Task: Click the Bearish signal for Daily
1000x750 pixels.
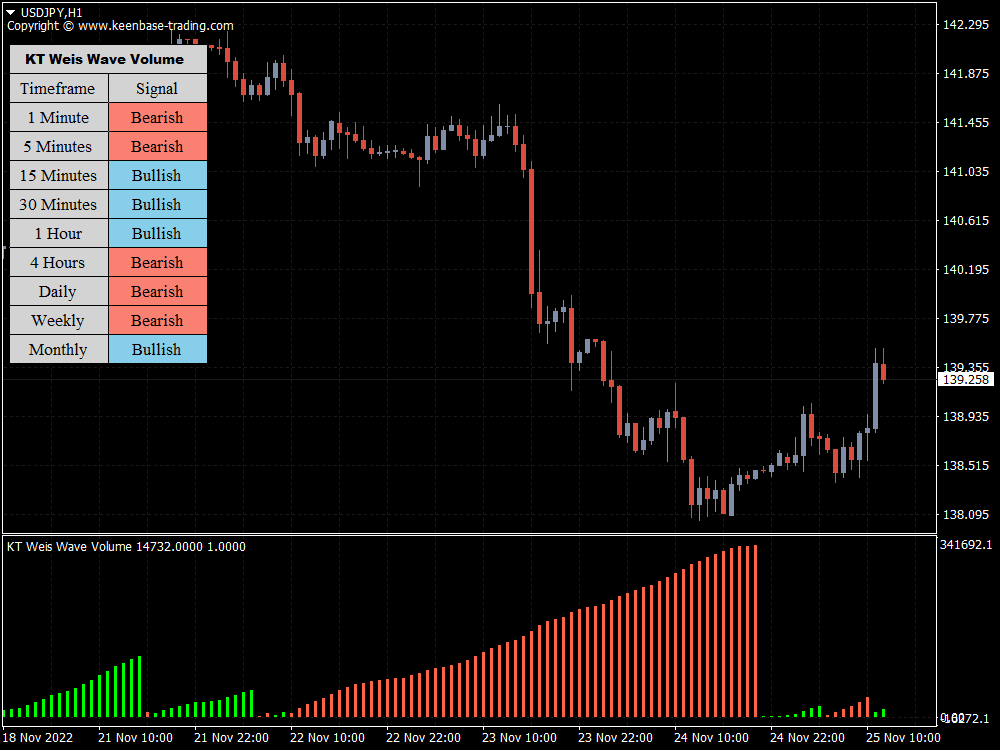Action: coord(158,291)
